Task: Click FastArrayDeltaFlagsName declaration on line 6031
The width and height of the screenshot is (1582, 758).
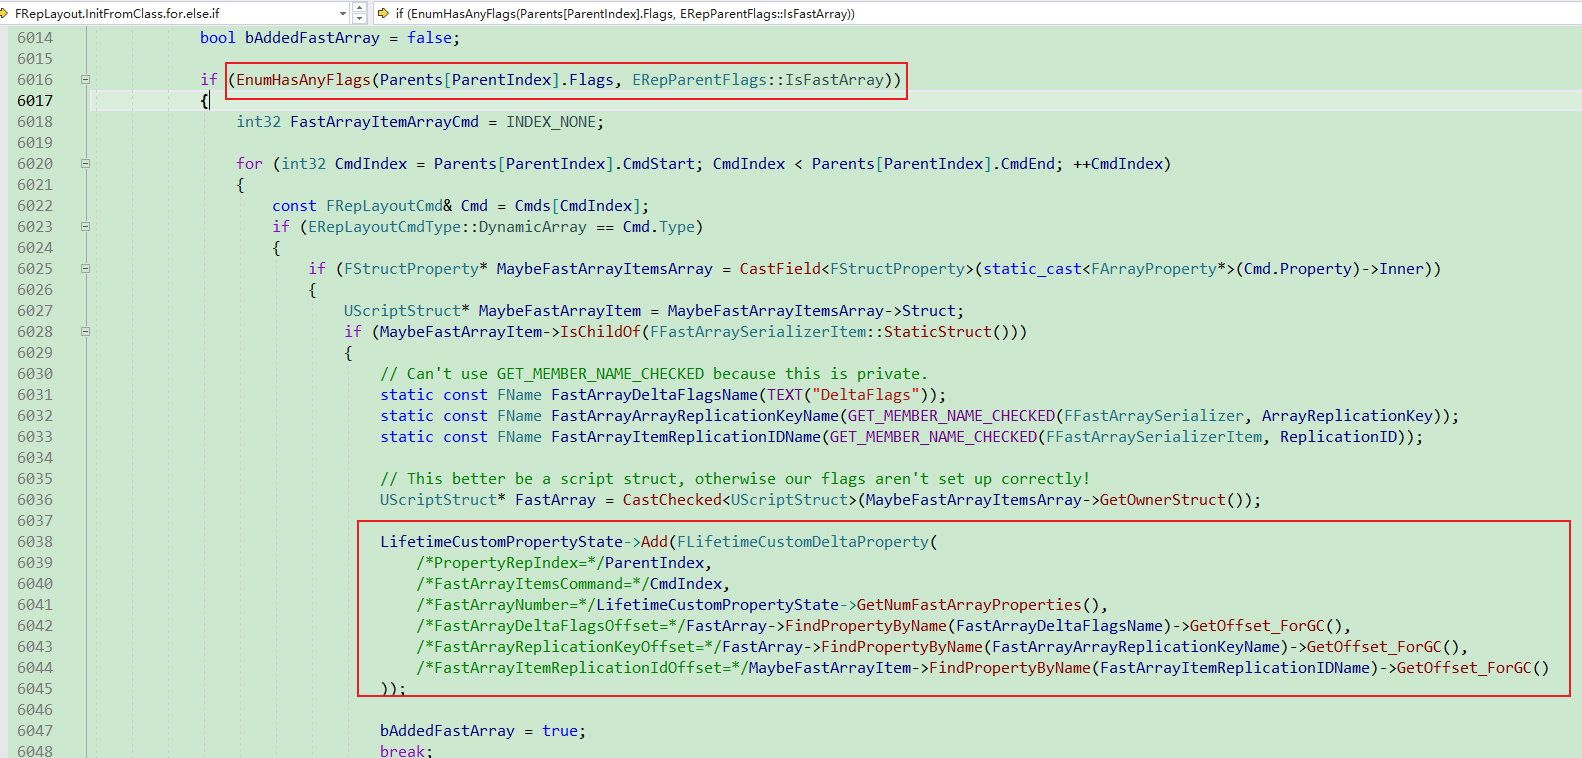Action: click(655, 395)
